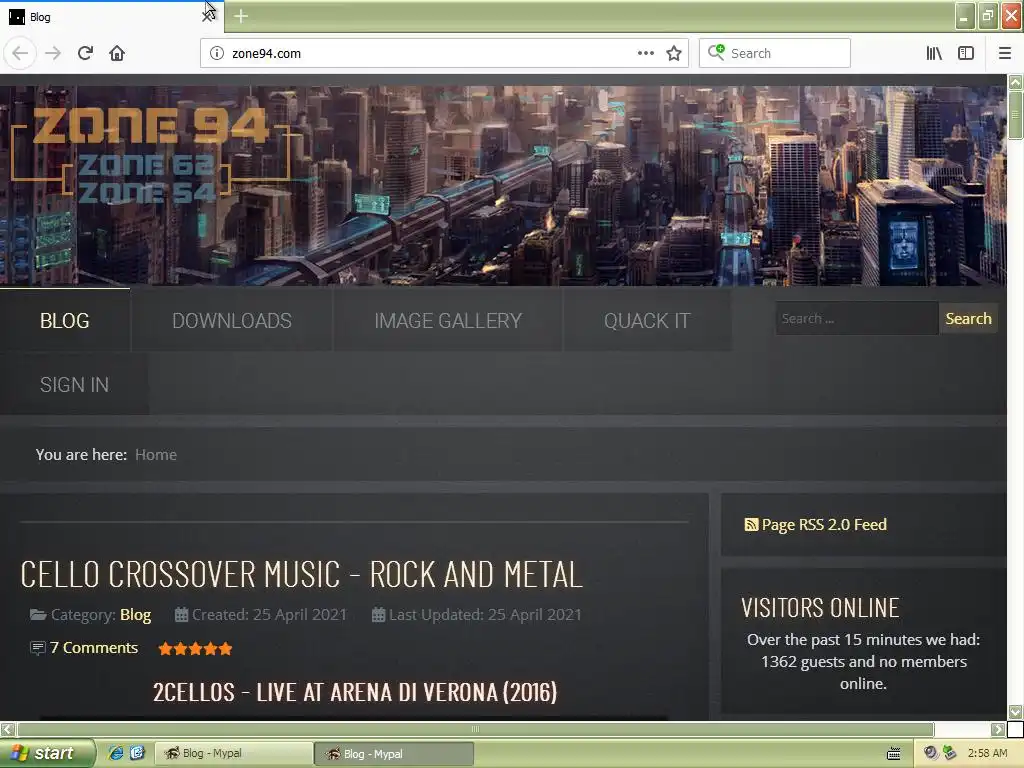Open the BLOG navigation item
This screenshot has height=768, width=1024.
[65, 321]
